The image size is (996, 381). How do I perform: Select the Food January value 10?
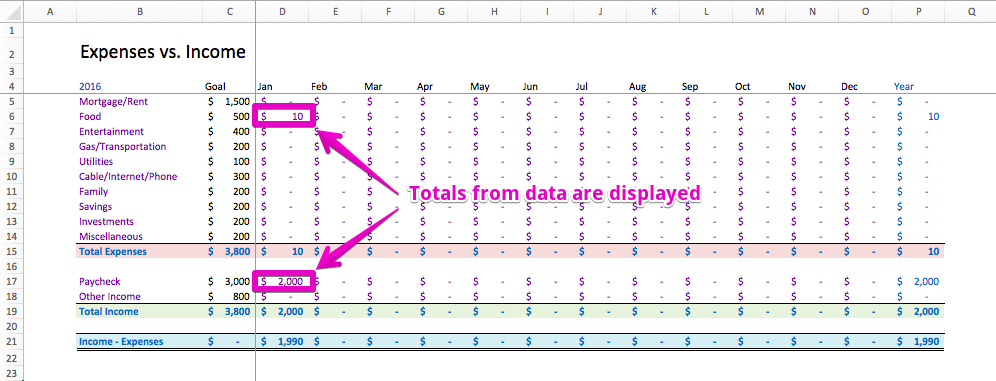tap(283, 116)
